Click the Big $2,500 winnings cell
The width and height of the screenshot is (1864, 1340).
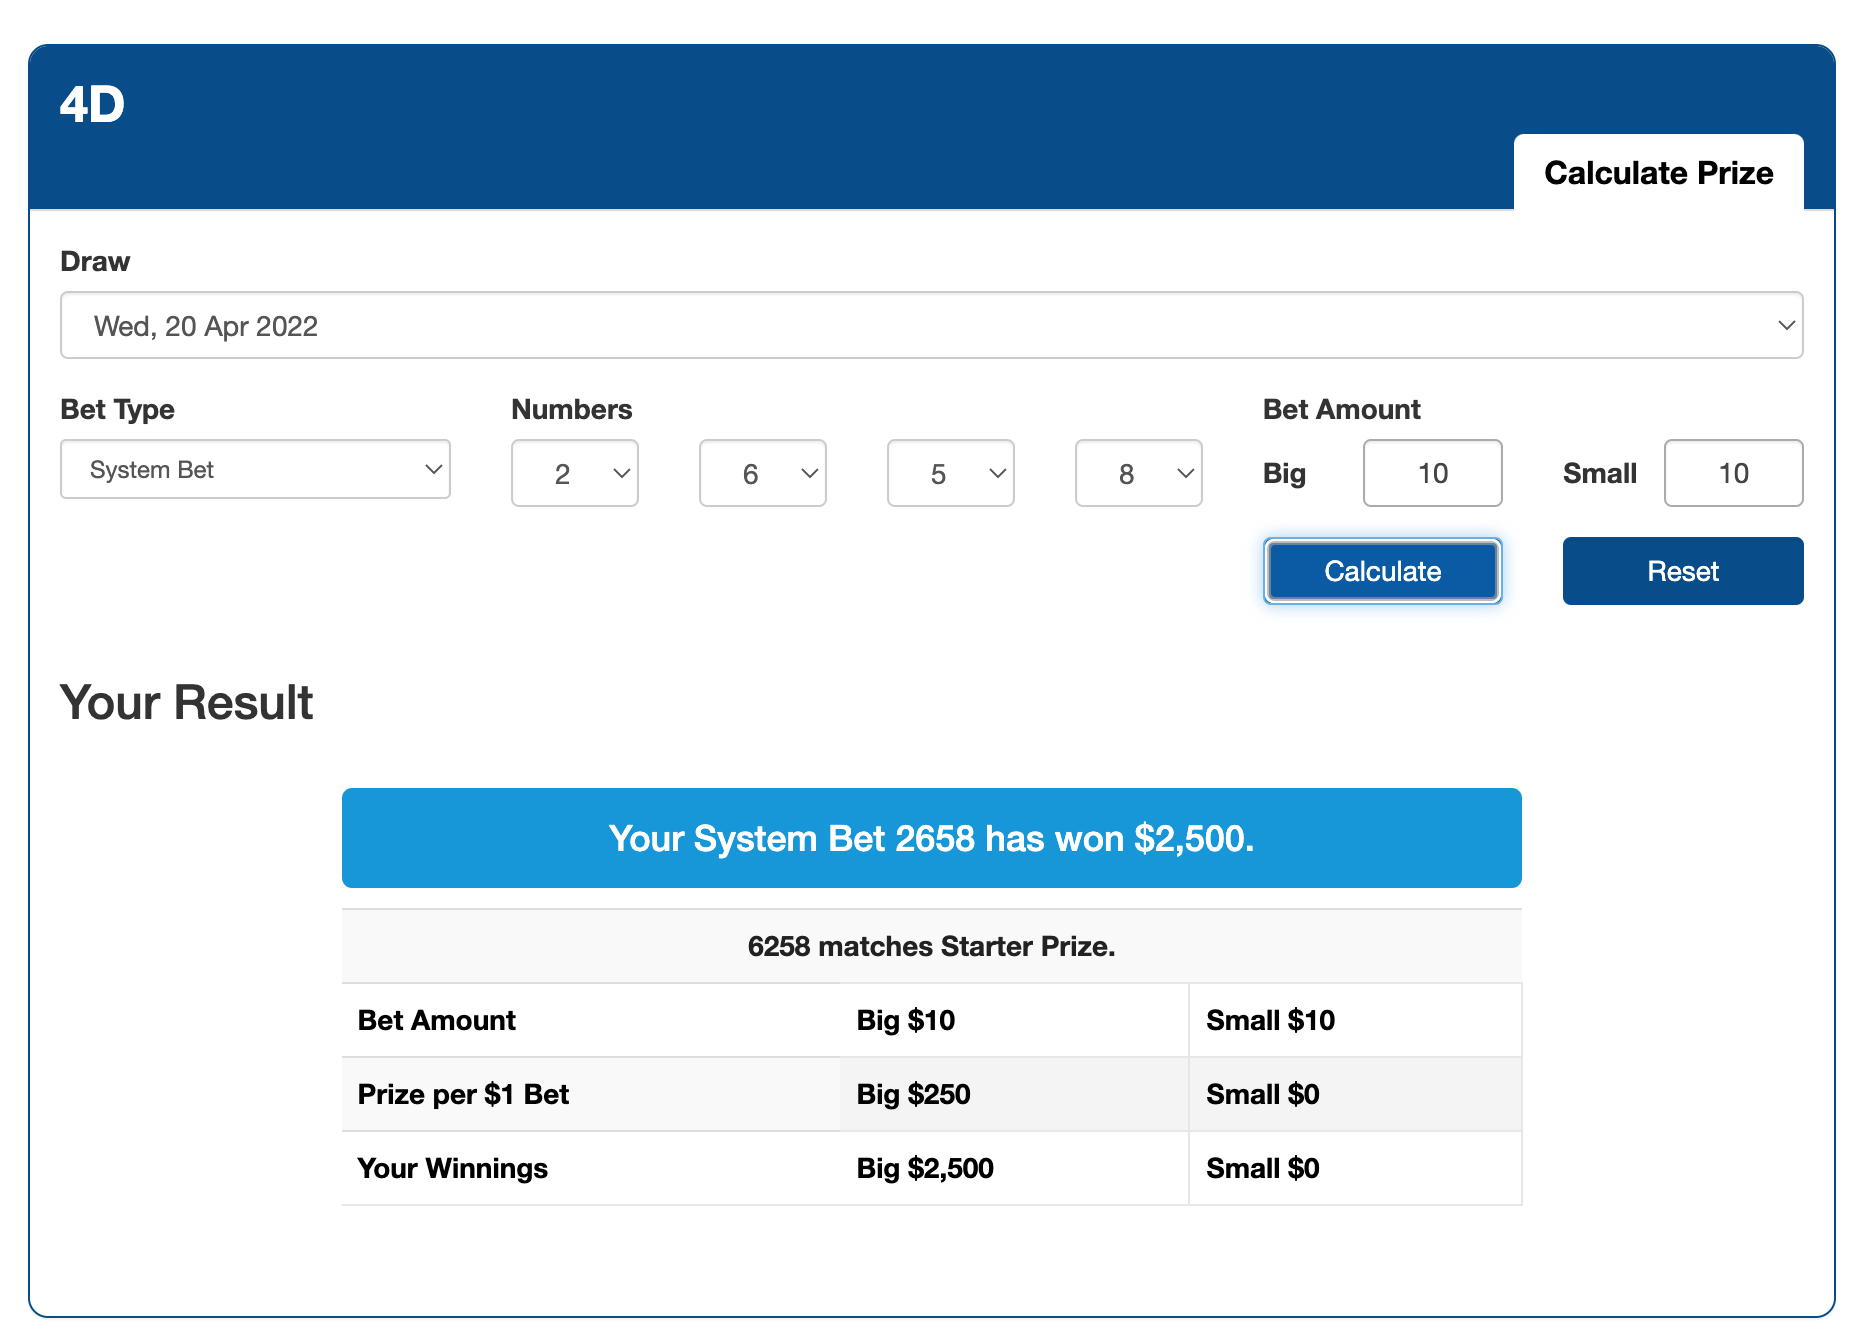click(925, 1168)
